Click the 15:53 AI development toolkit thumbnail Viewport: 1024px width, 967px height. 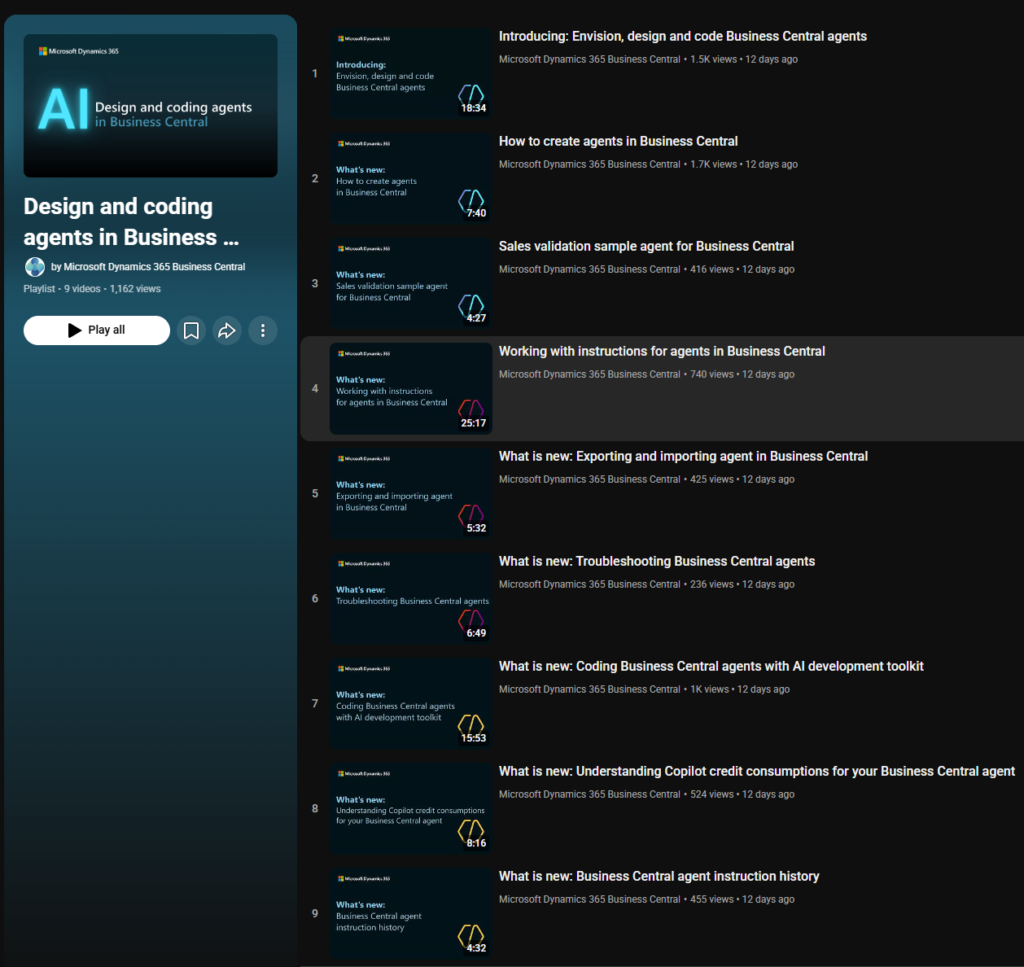click(410, 705)
